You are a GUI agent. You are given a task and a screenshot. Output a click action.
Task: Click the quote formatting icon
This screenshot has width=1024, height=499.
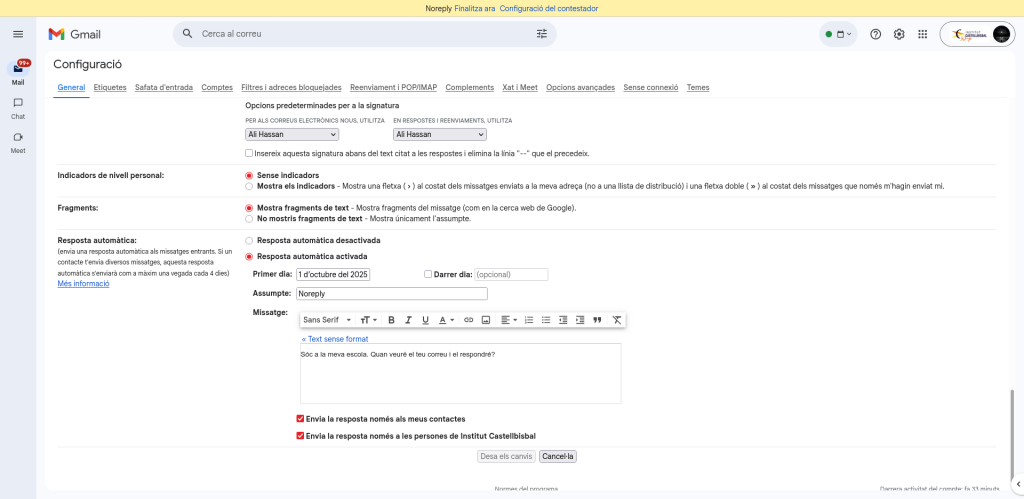tap(597, 320)
